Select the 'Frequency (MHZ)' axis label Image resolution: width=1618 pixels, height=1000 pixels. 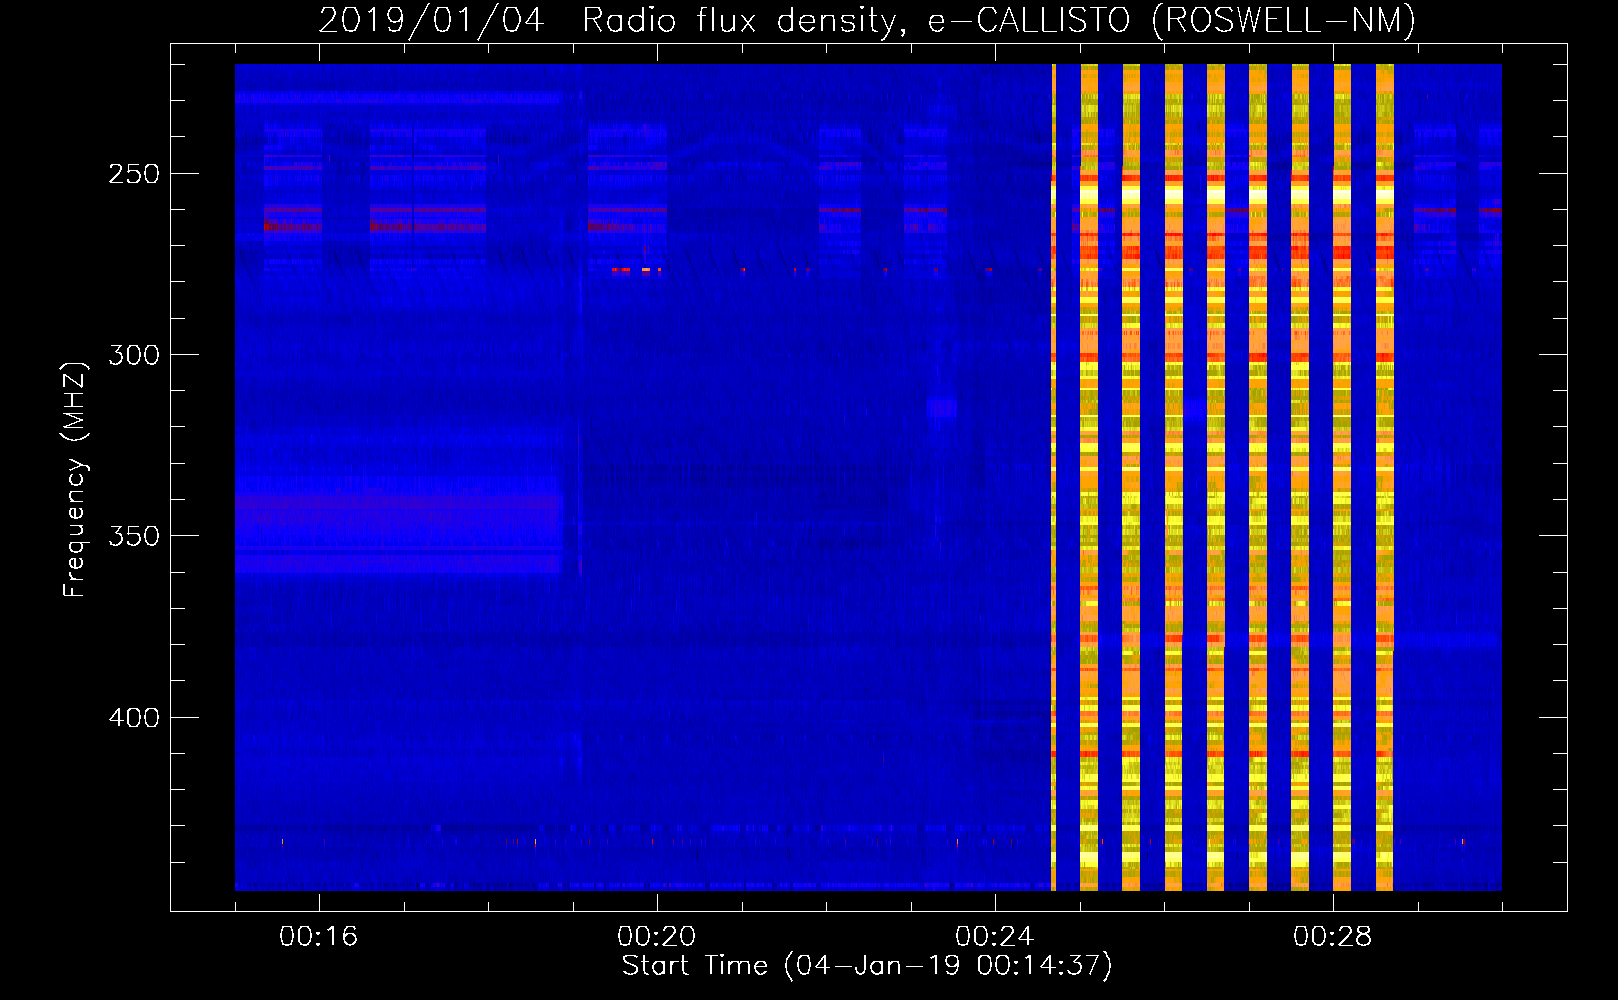tap(75, 480)
